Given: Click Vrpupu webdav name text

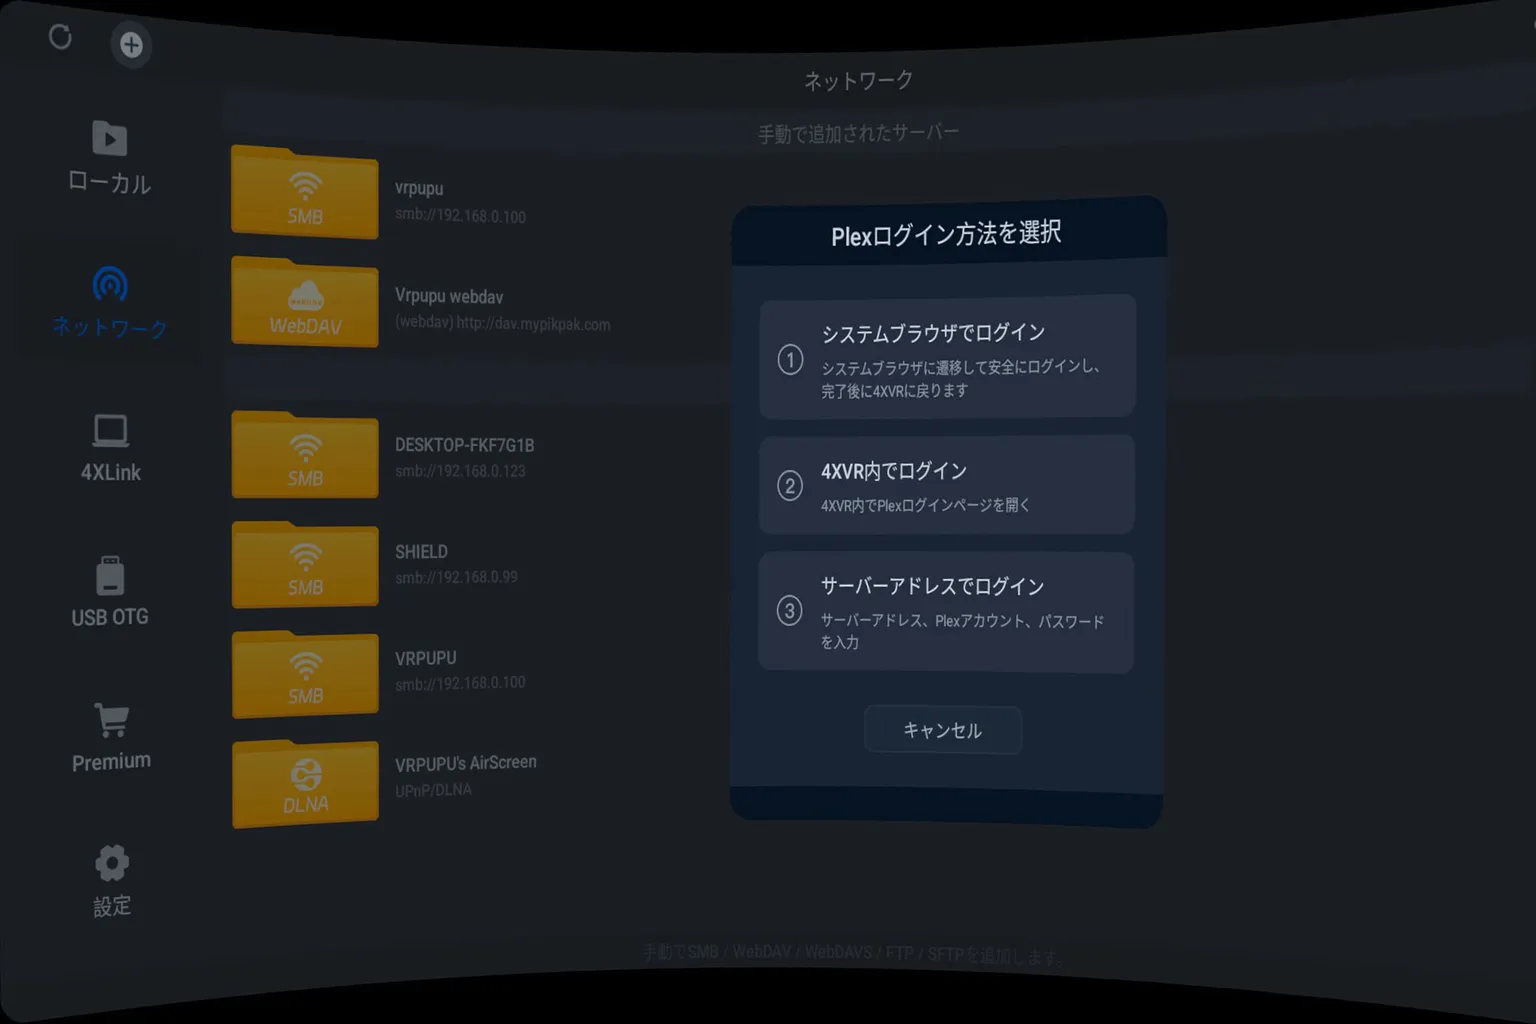Looking at the screenshot, I should tap(449, 296).
